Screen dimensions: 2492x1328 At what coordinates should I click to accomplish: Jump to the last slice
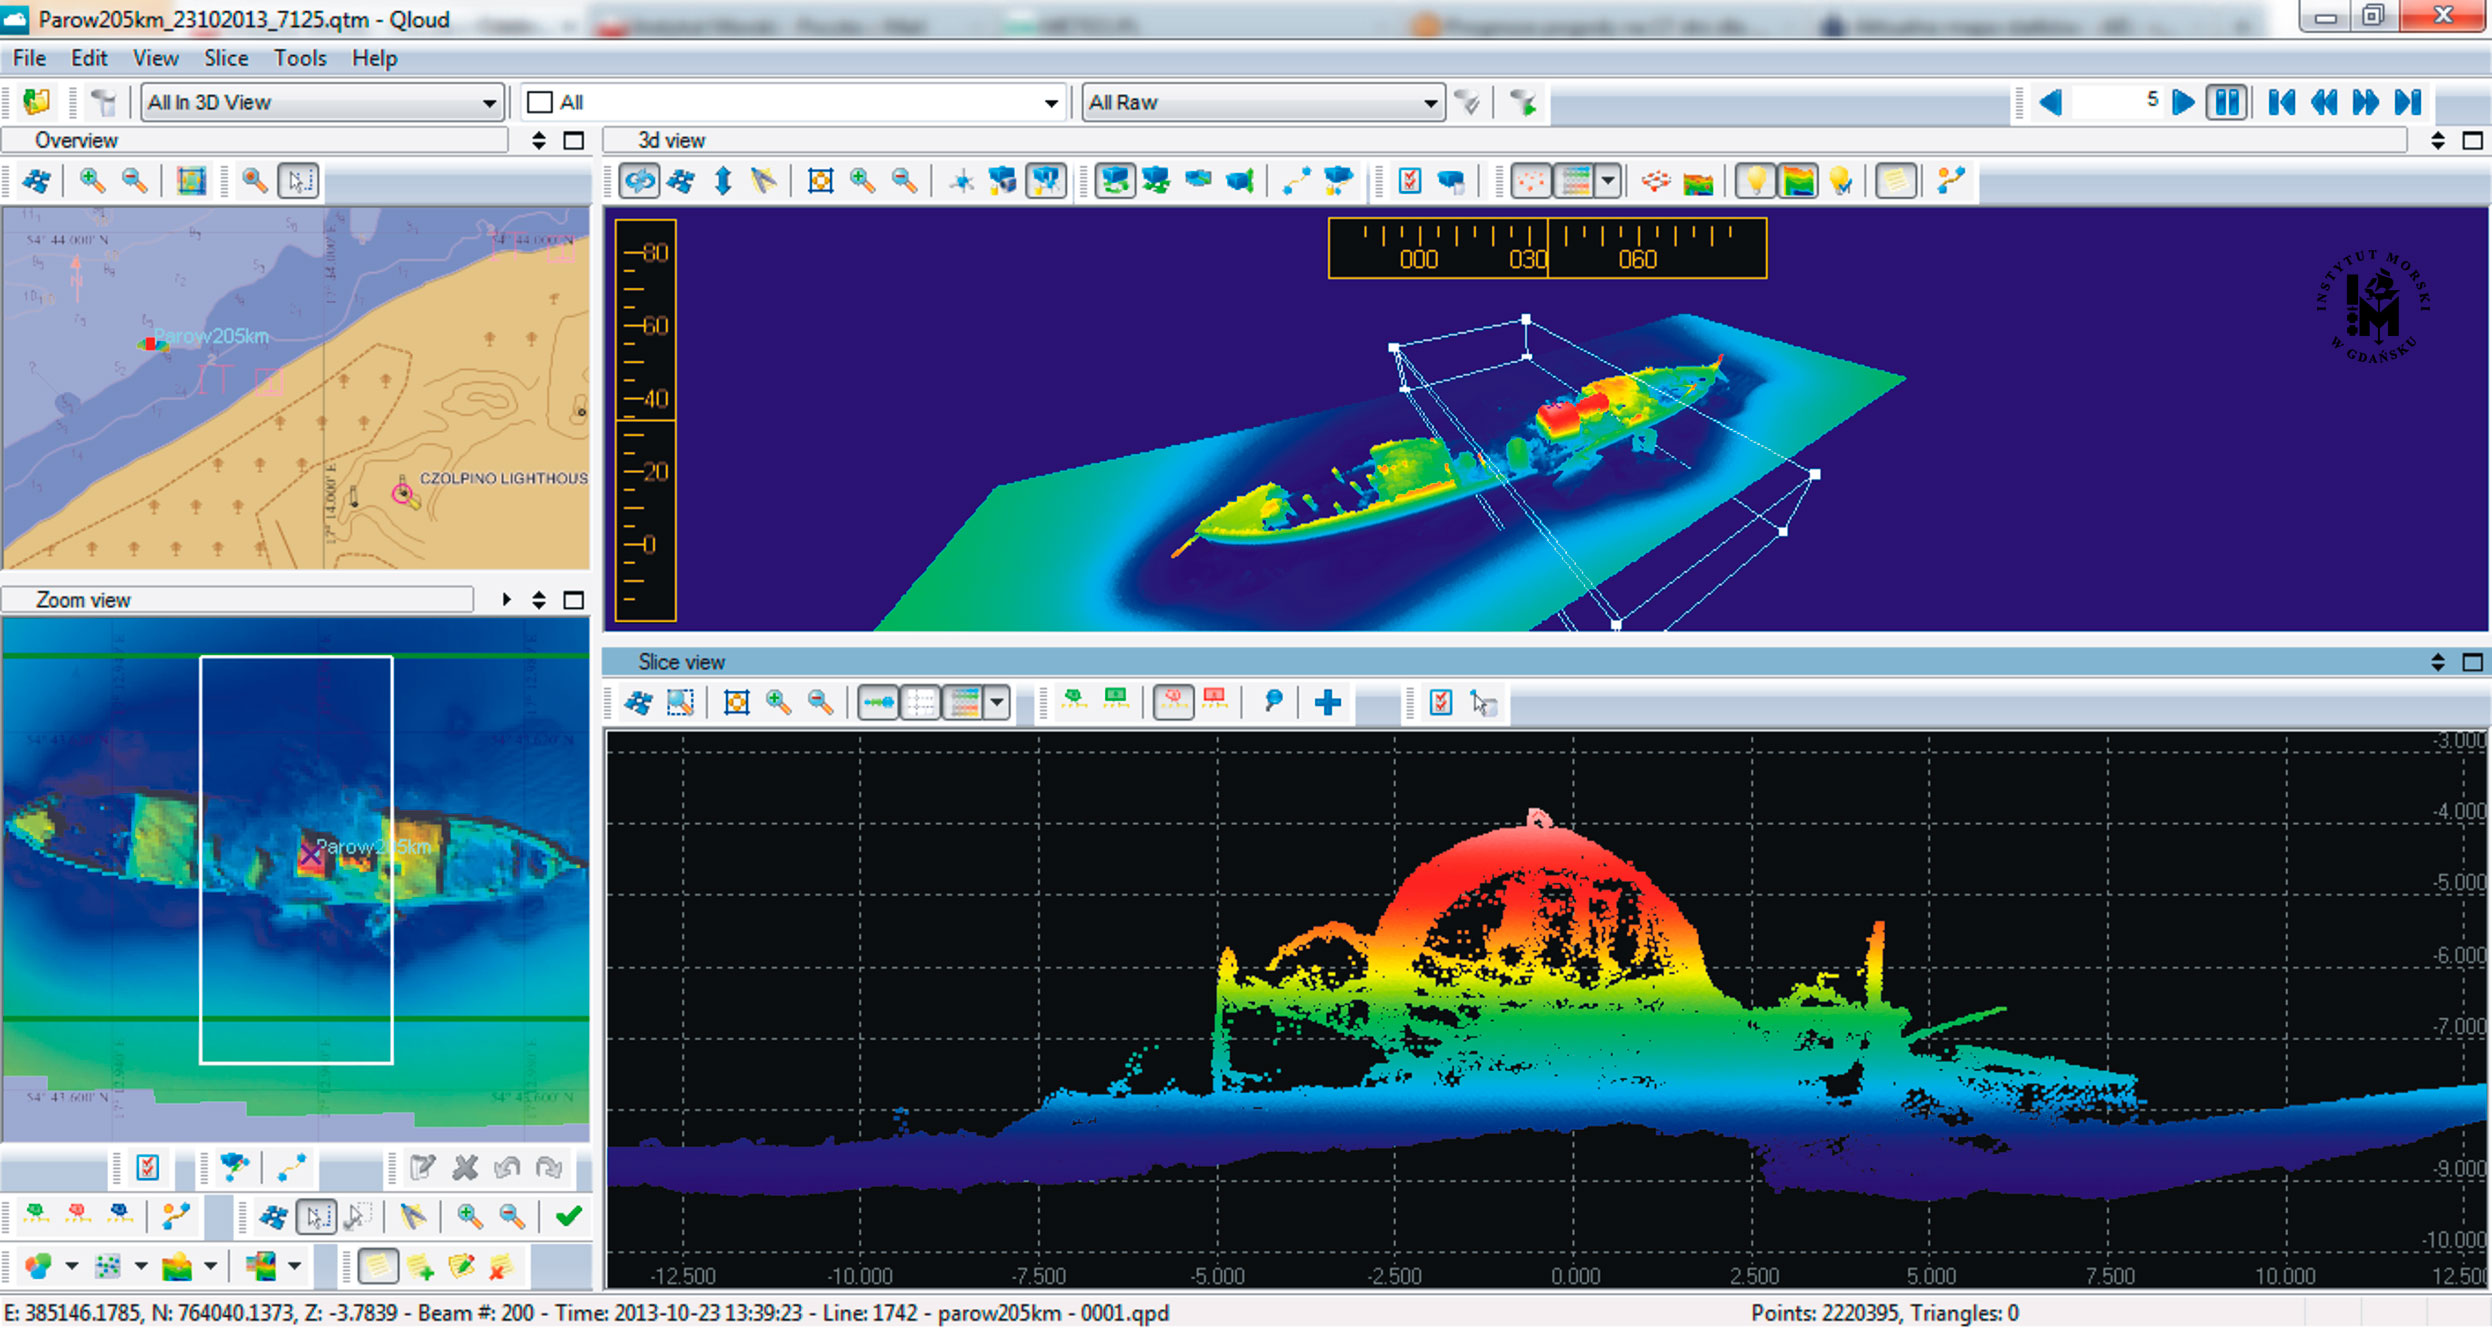pyautogui.click(x=2408, y=102)
